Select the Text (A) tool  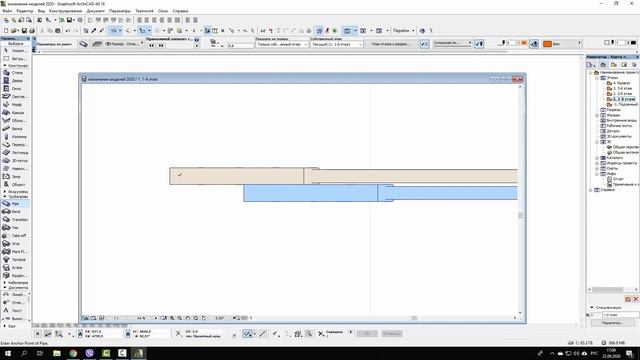[x=14, y=311]
